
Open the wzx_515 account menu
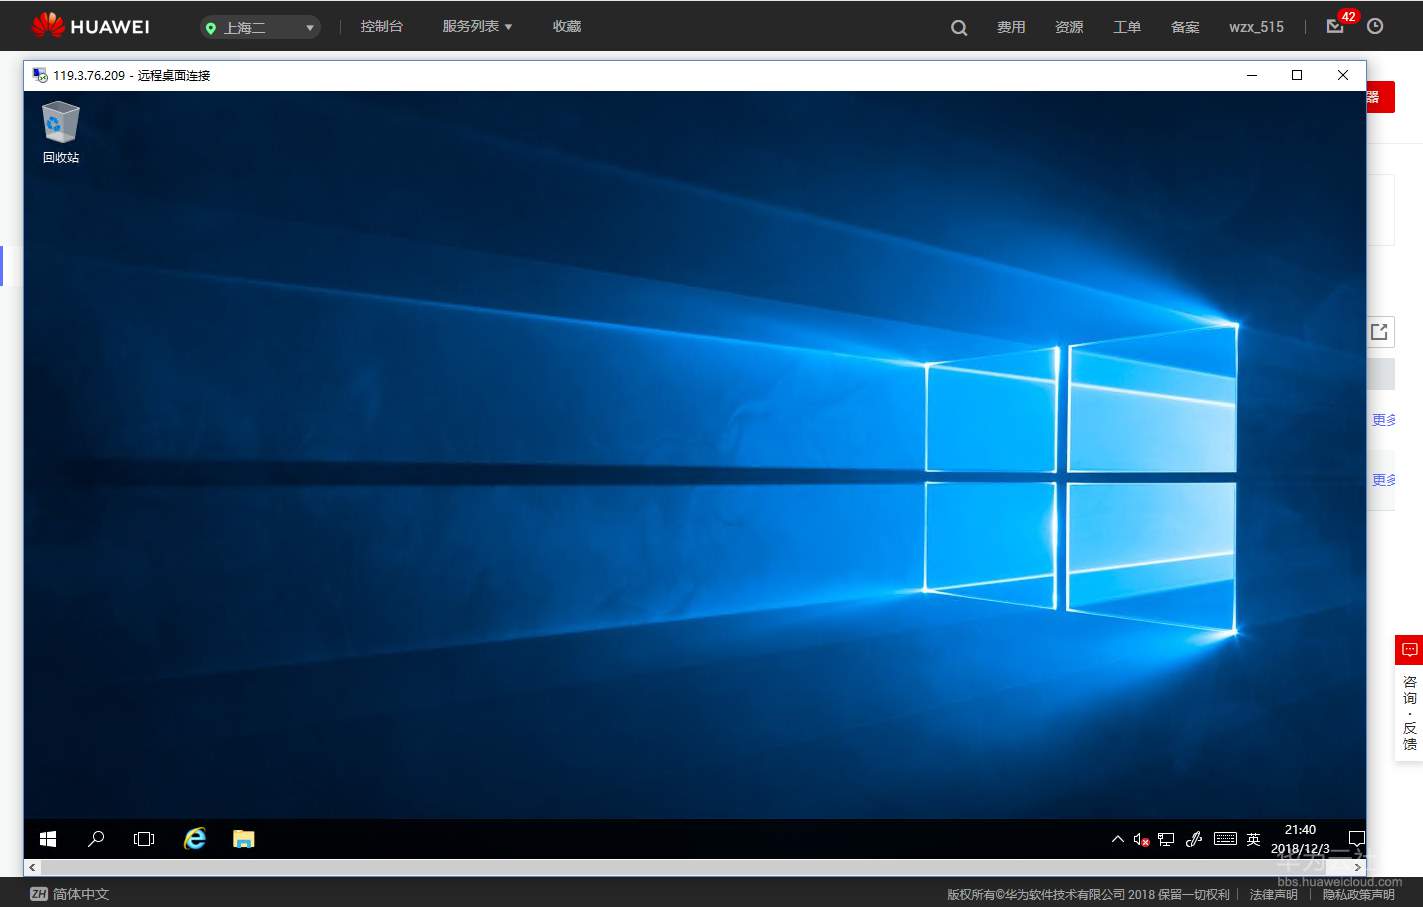1256,27
